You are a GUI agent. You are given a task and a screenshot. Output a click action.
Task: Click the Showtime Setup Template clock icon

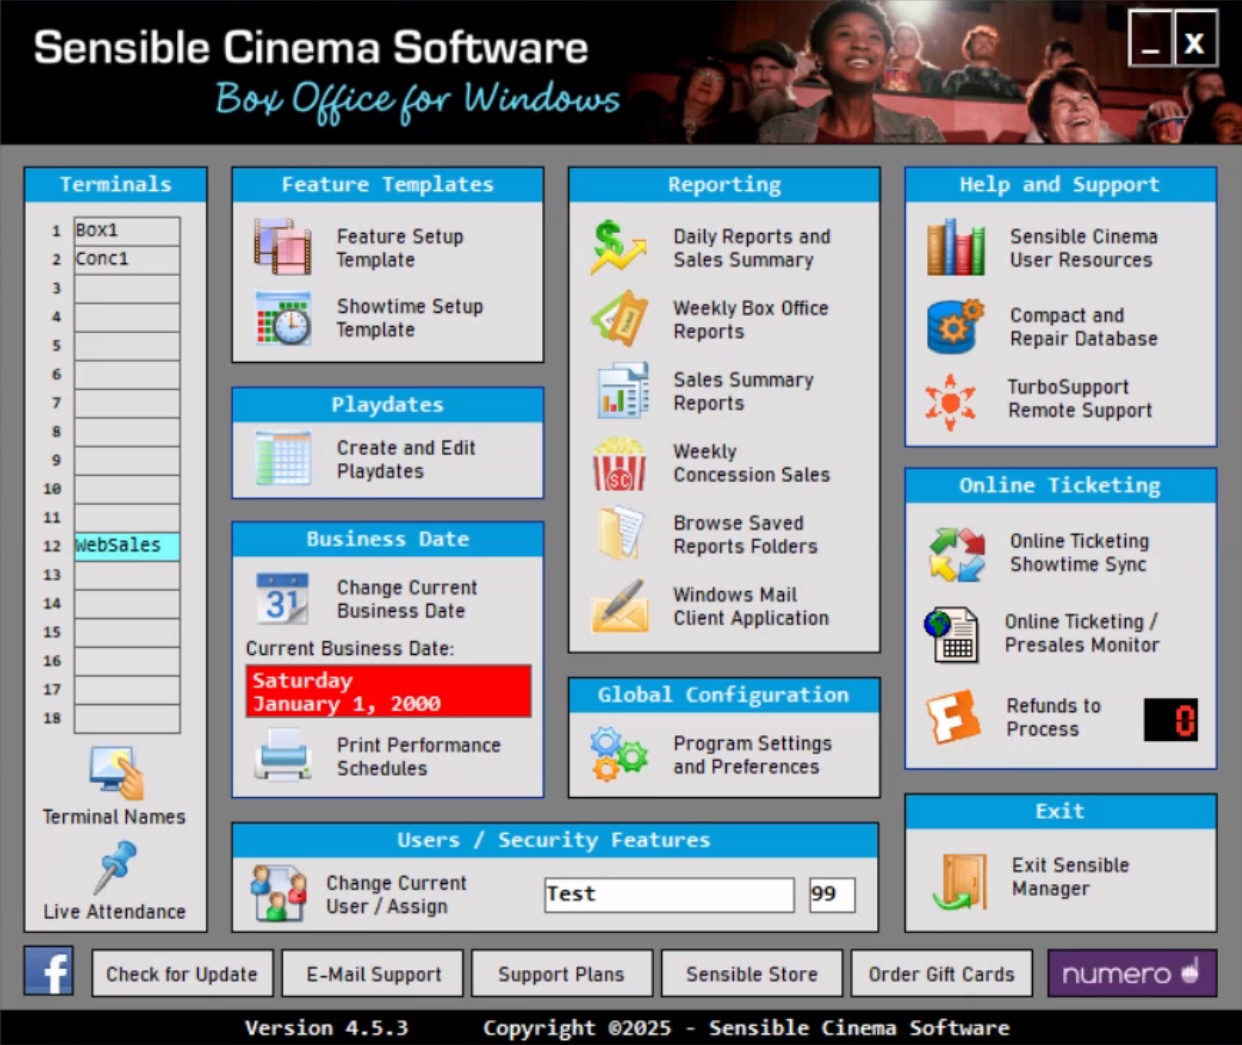[x=282, y=318]
